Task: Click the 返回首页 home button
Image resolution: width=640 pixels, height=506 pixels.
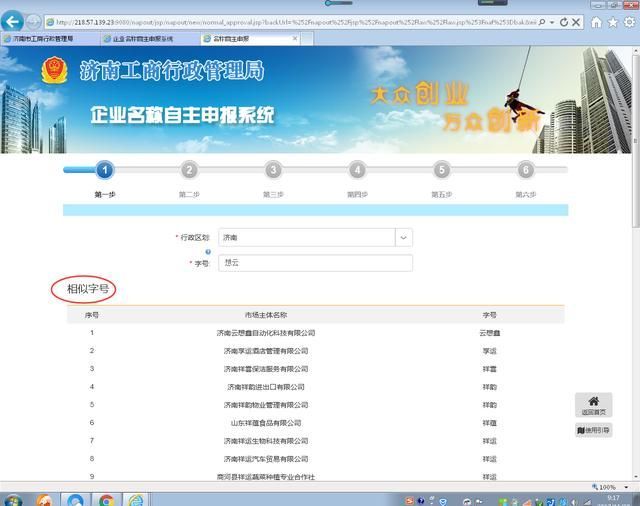Action: 593,405
